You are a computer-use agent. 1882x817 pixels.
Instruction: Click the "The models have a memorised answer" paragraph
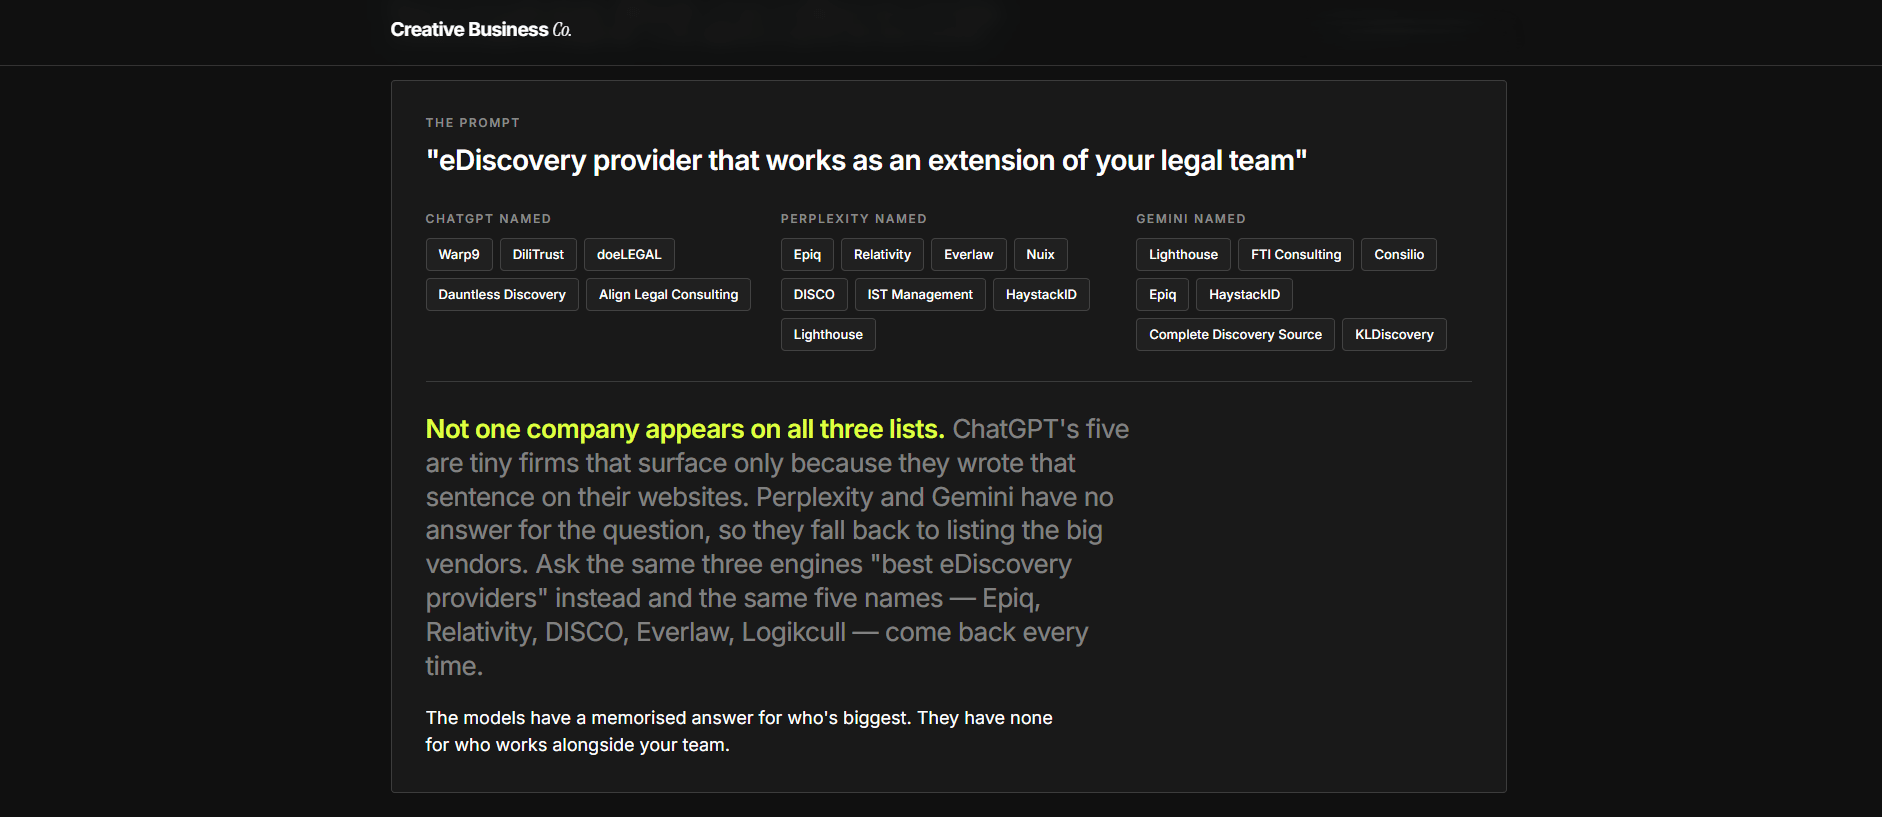click(x=739, y=731)
